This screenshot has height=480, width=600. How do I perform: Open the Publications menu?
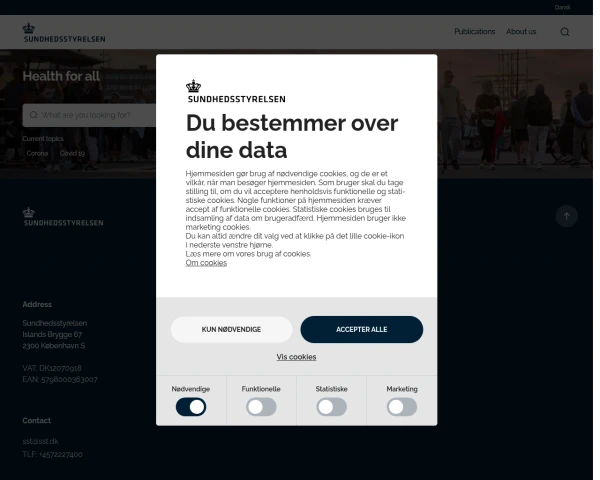474,32
